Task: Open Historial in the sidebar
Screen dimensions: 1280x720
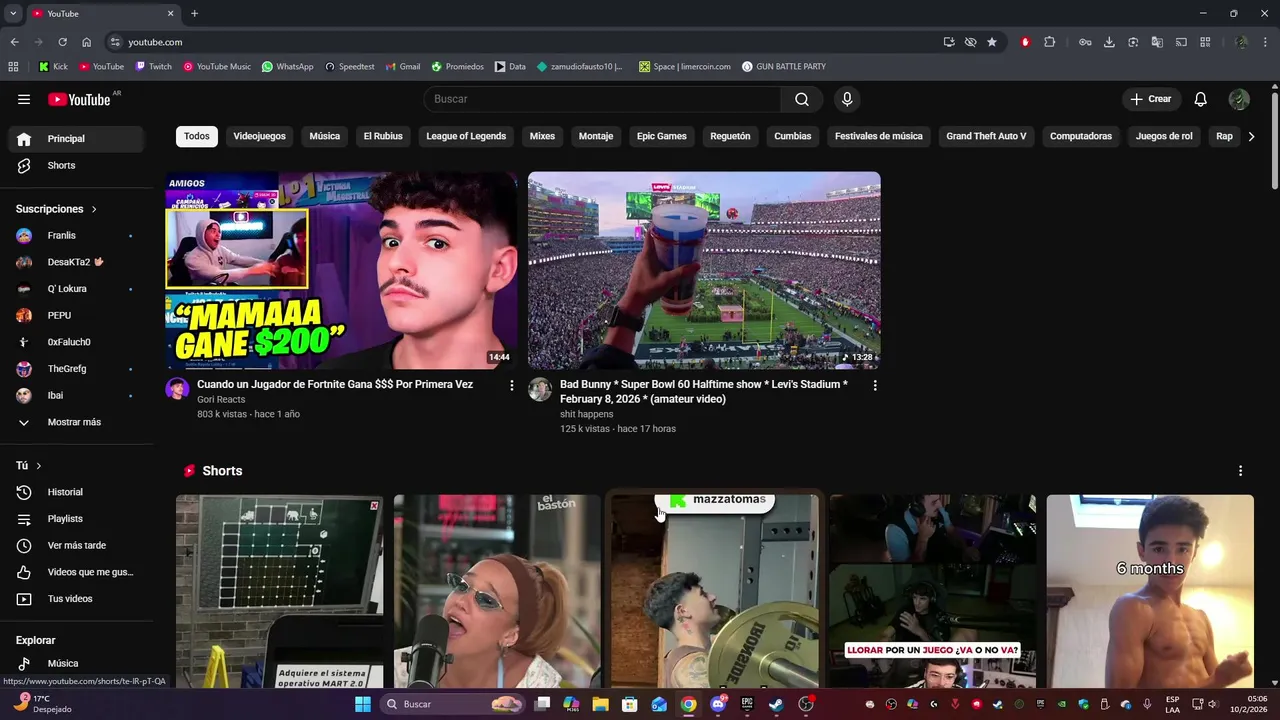Action: [76, 492]
